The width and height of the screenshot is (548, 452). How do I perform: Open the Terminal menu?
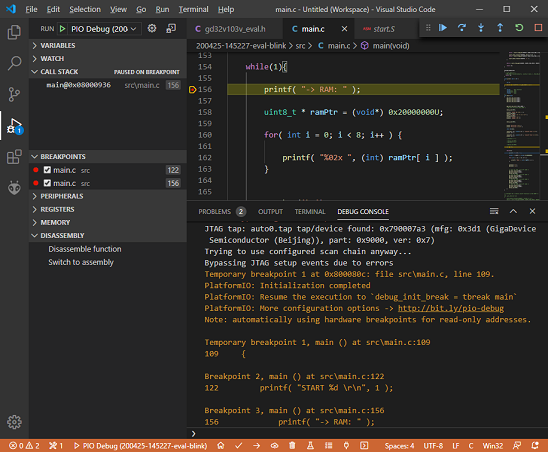click(x=193, y=9)
